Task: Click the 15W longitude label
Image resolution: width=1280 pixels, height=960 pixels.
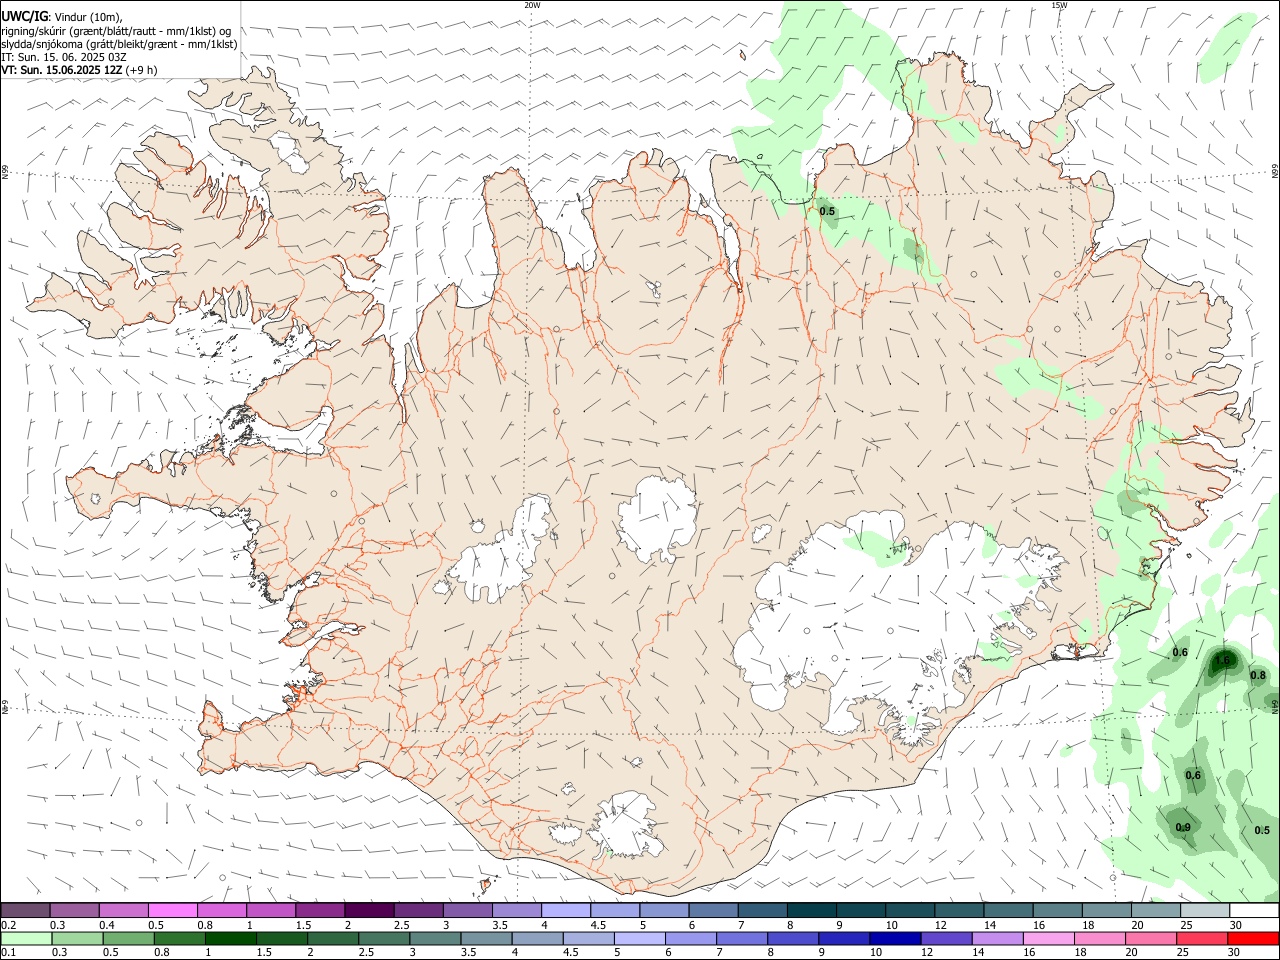Action: pyautogui.click(x=1059, y=5)
